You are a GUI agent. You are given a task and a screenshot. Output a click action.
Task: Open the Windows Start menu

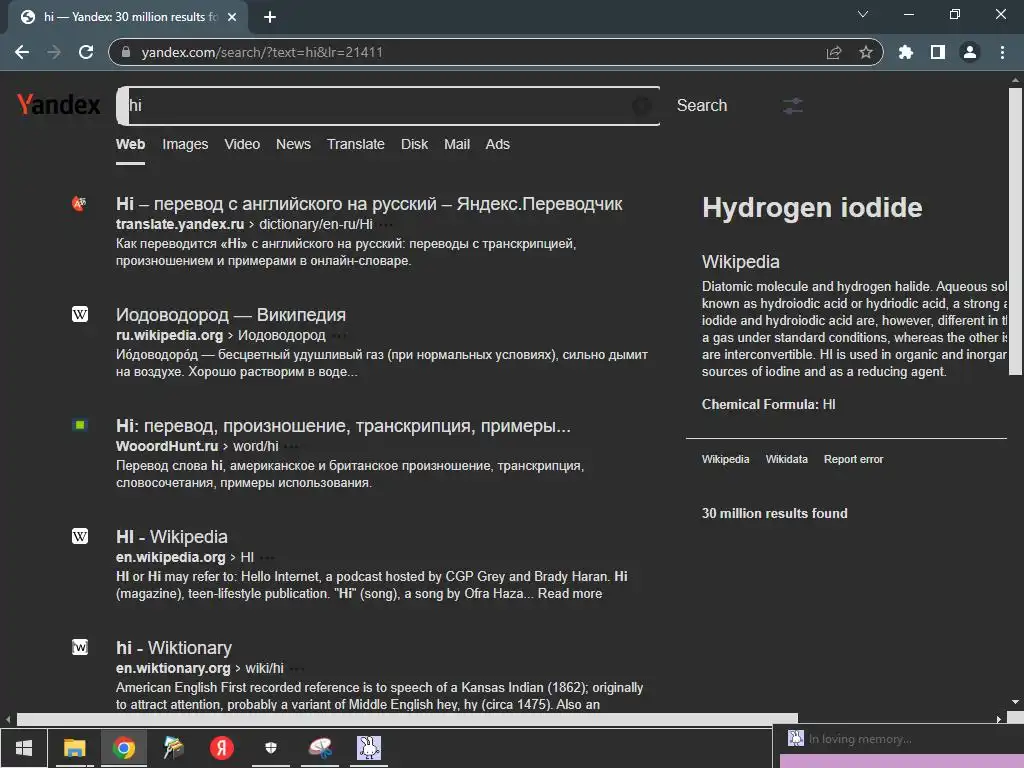click(x=24, y=748)
